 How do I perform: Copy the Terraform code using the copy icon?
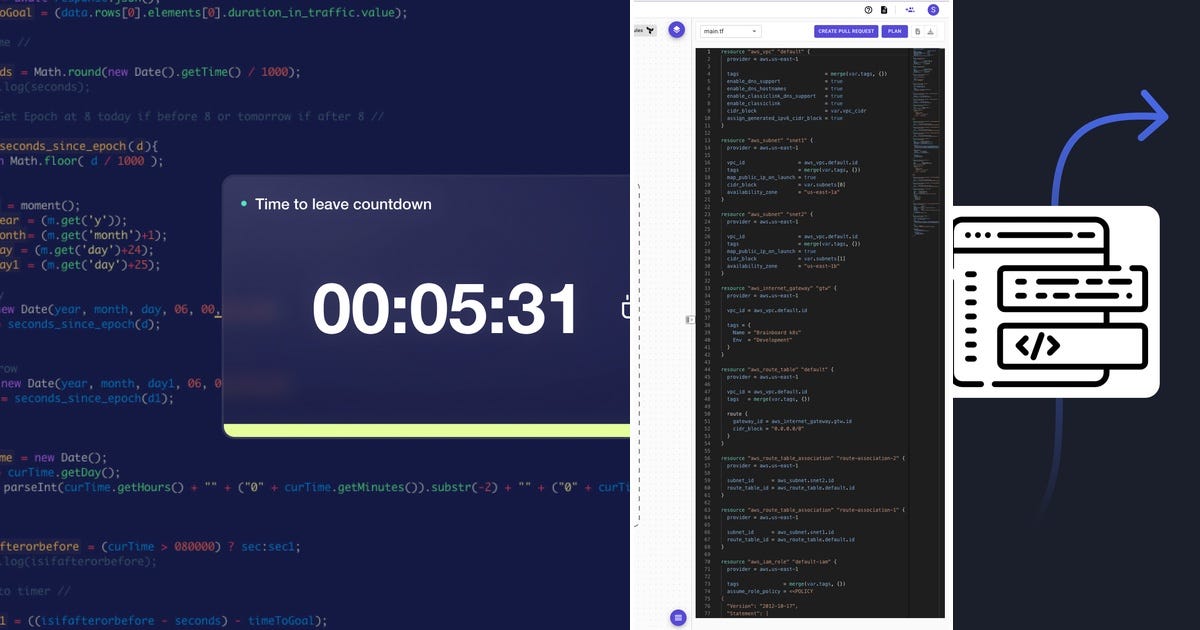917,31
